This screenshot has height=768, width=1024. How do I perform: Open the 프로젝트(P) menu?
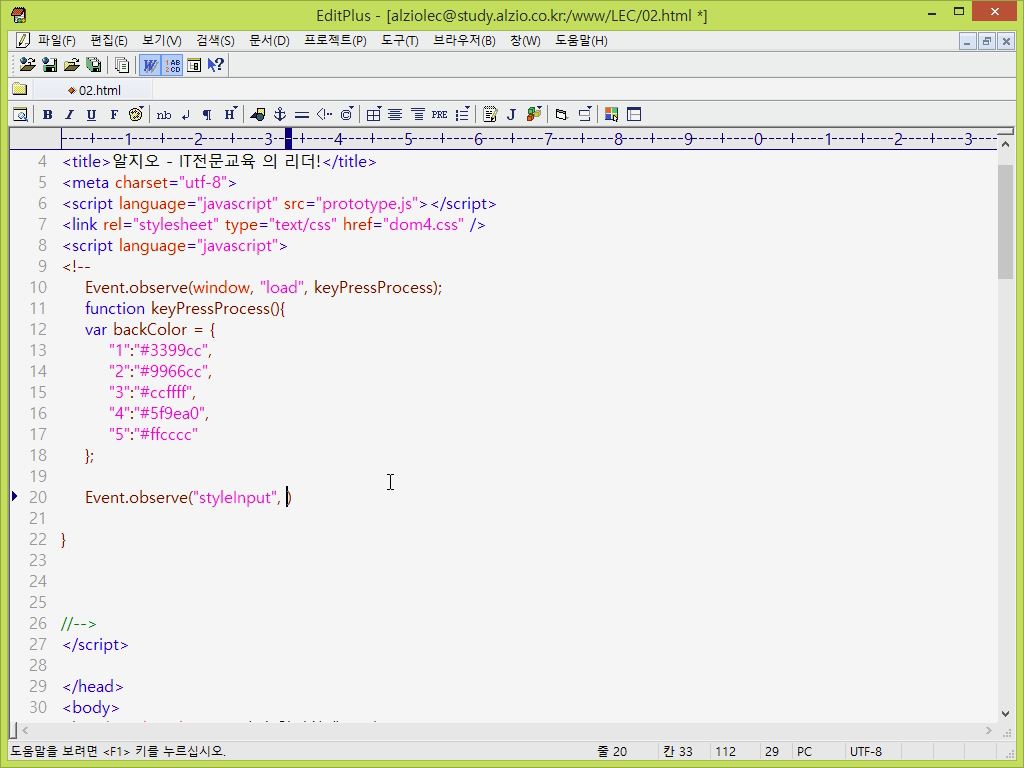coord(335,40)
